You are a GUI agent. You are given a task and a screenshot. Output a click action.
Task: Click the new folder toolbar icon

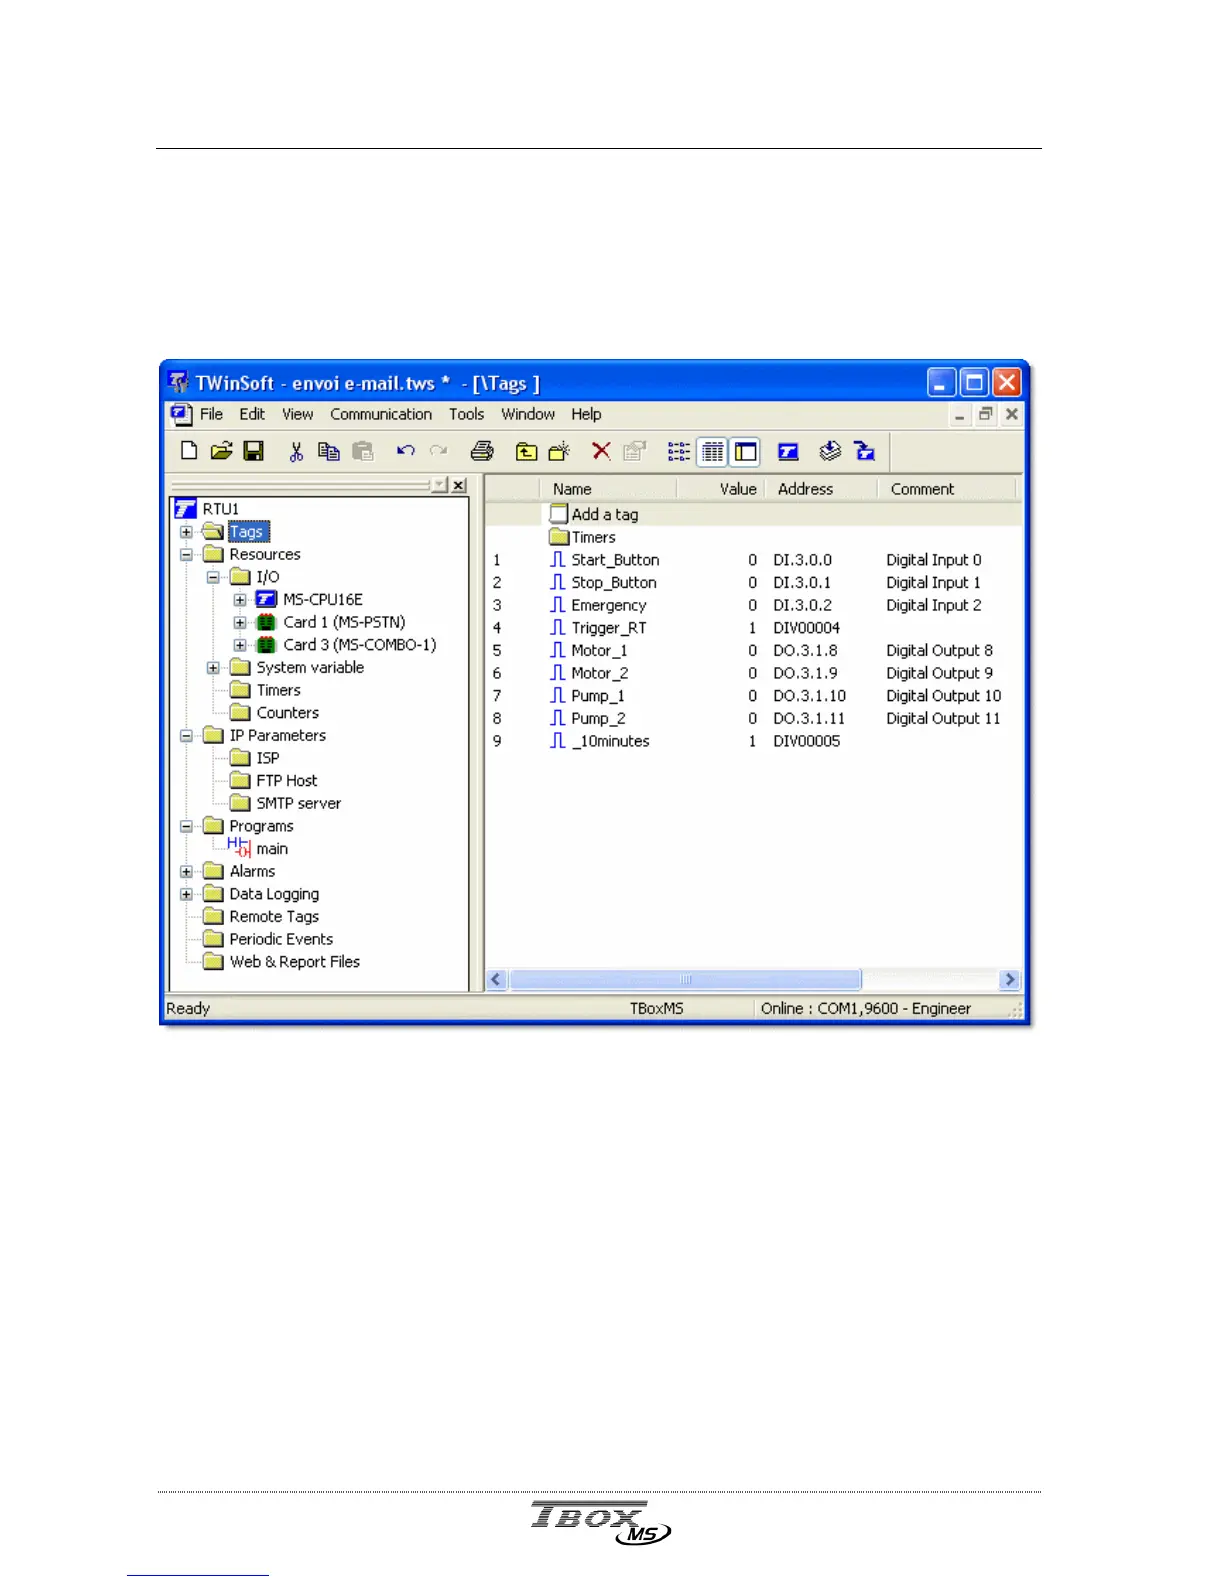tap(559, 451)
